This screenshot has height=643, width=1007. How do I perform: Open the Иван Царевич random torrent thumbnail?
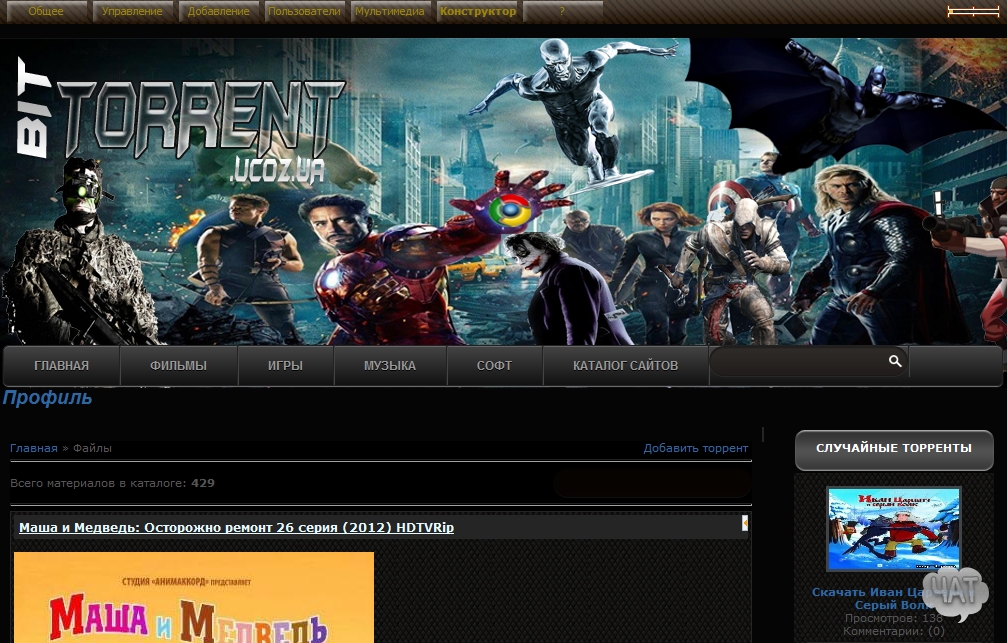coord(893,529)
